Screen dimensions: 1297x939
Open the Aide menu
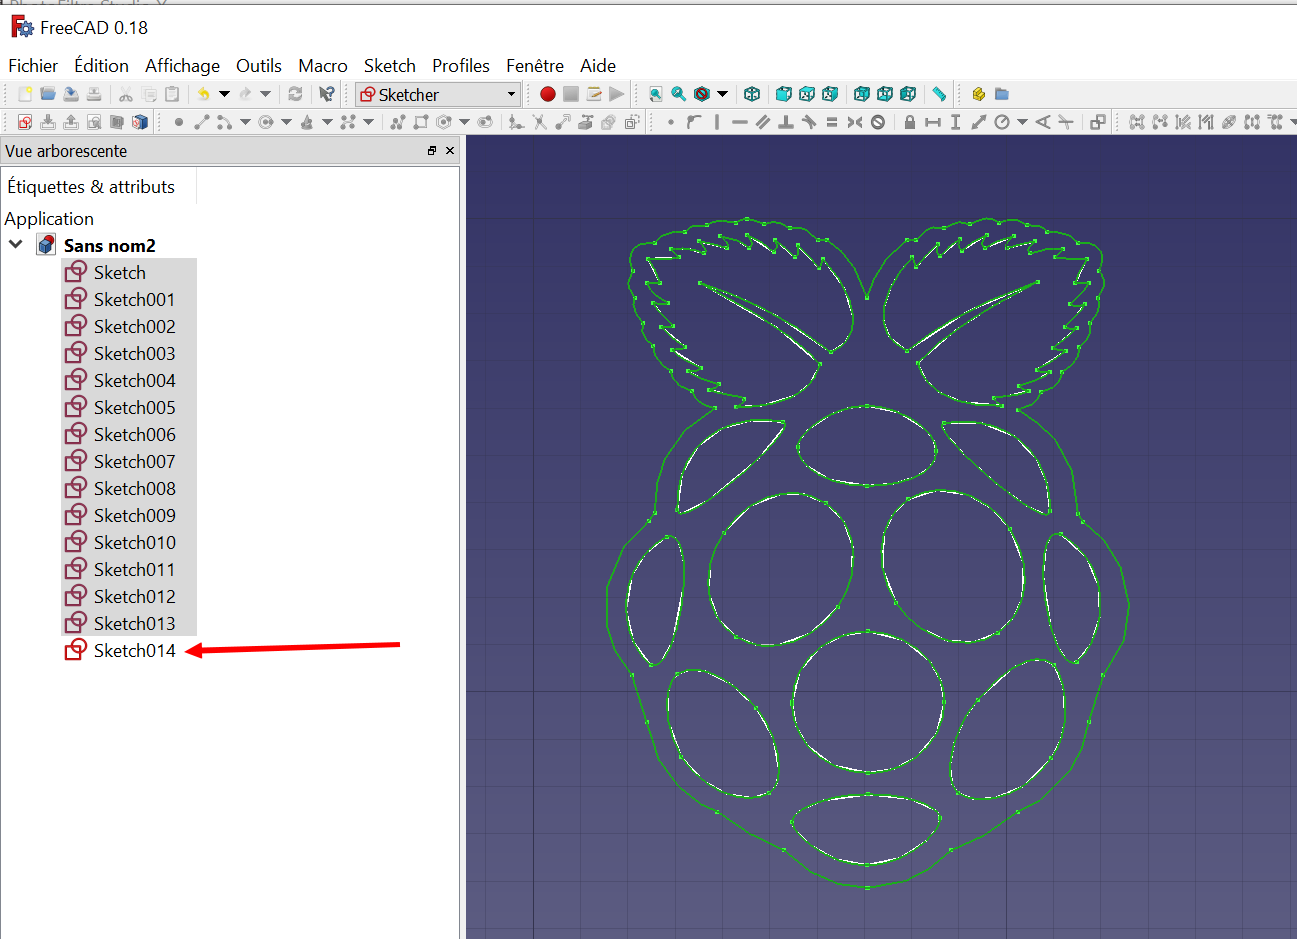[x=597, y=65]
